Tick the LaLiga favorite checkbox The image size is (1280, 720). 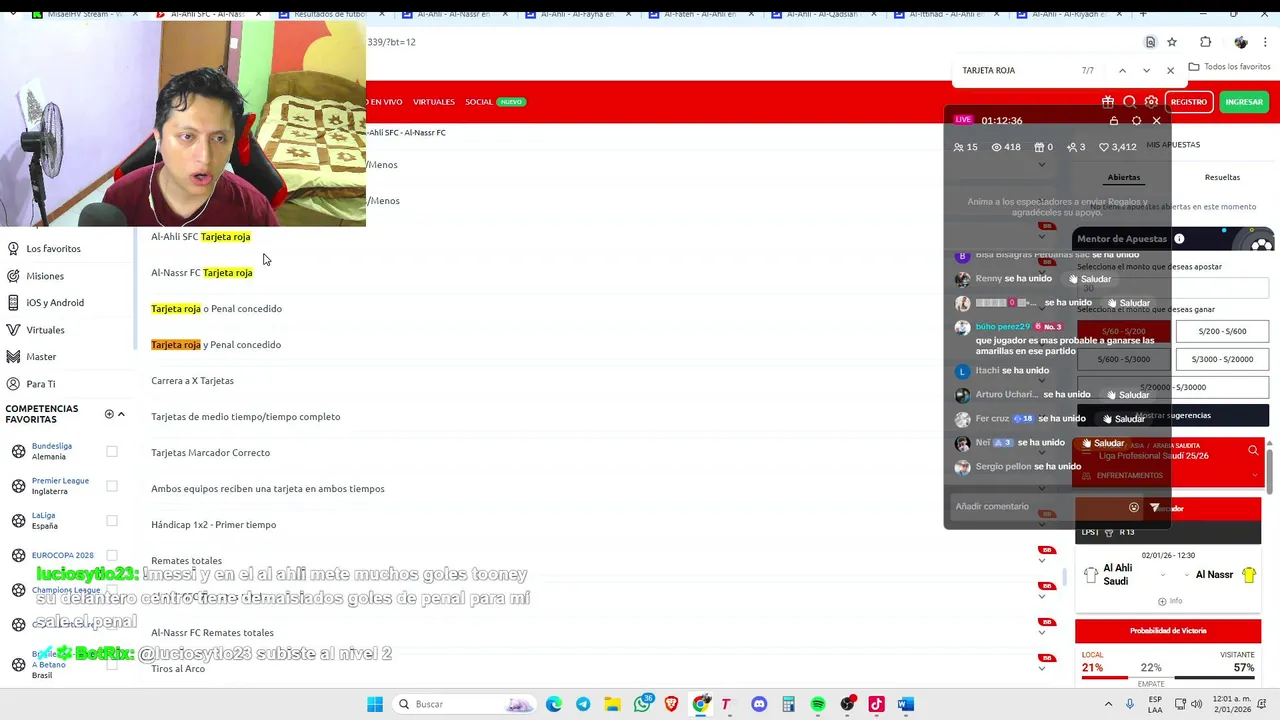click(112, 521)
